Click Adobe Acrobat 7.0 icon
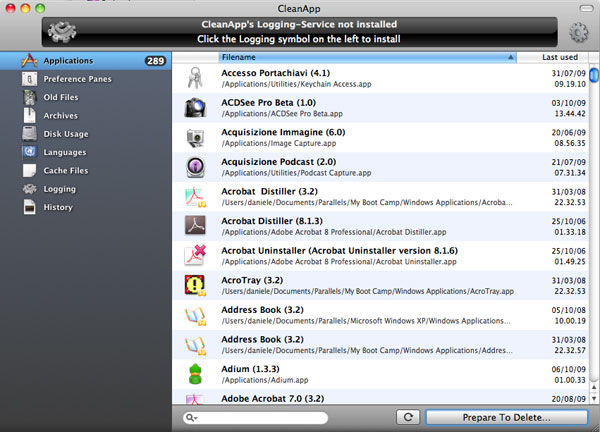Viewport: 600px width, 432px height. point(195,399)
